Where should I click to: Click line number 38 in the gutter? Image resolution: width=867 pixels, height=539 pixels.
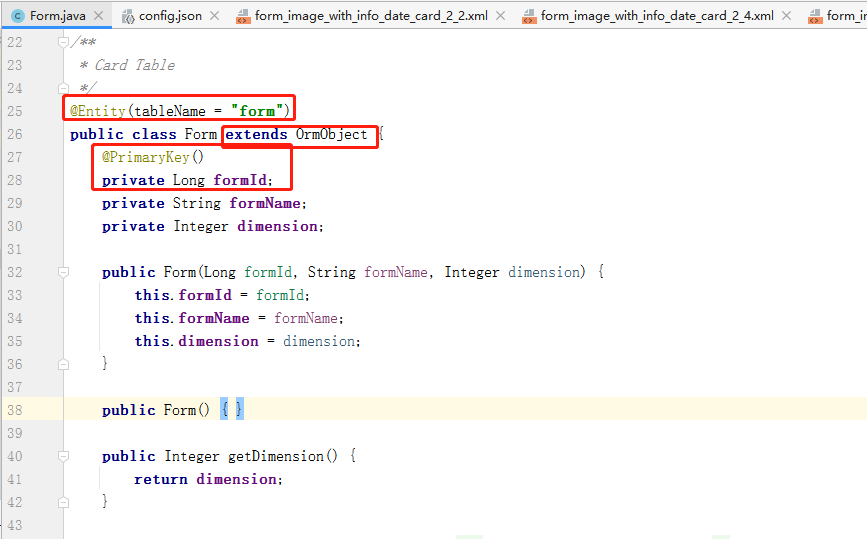point(14,410)
